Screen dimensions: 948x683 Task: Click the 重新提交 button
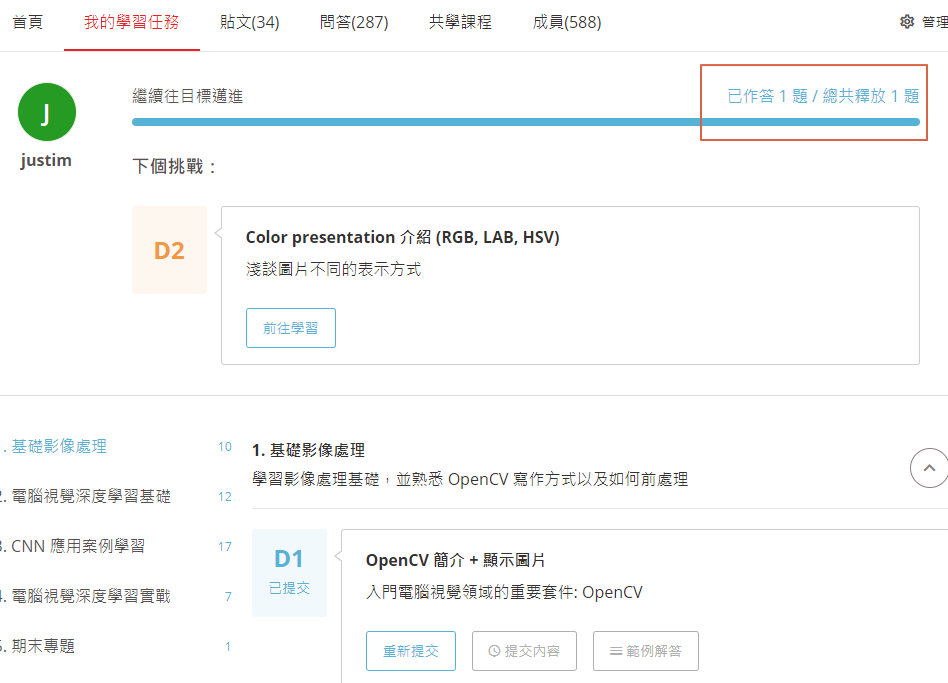(x=411, y=651)
